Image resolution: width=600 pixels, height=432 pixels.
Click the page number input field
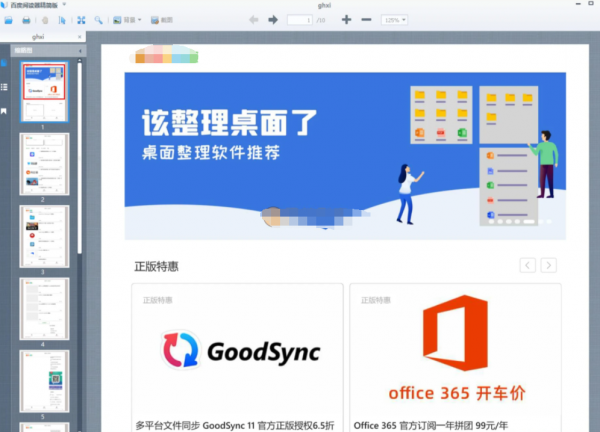300,20
